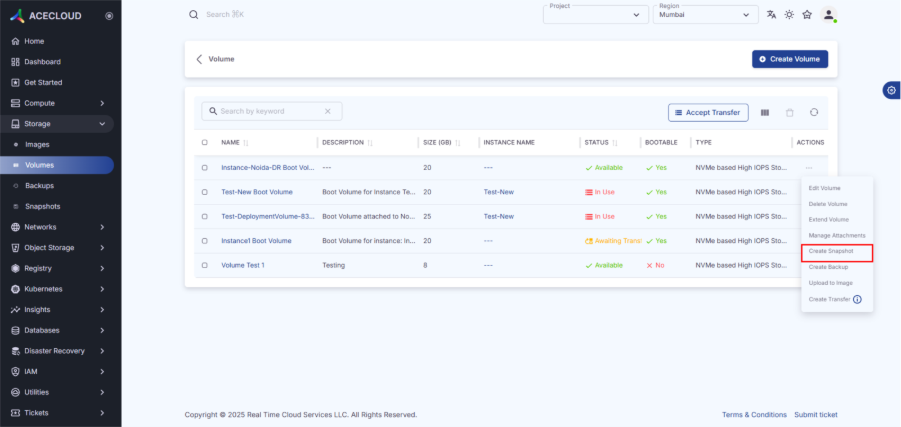Select the Test-New Boot Volume row checkbox
Screen dimensions: 901x427
point(205,192)
